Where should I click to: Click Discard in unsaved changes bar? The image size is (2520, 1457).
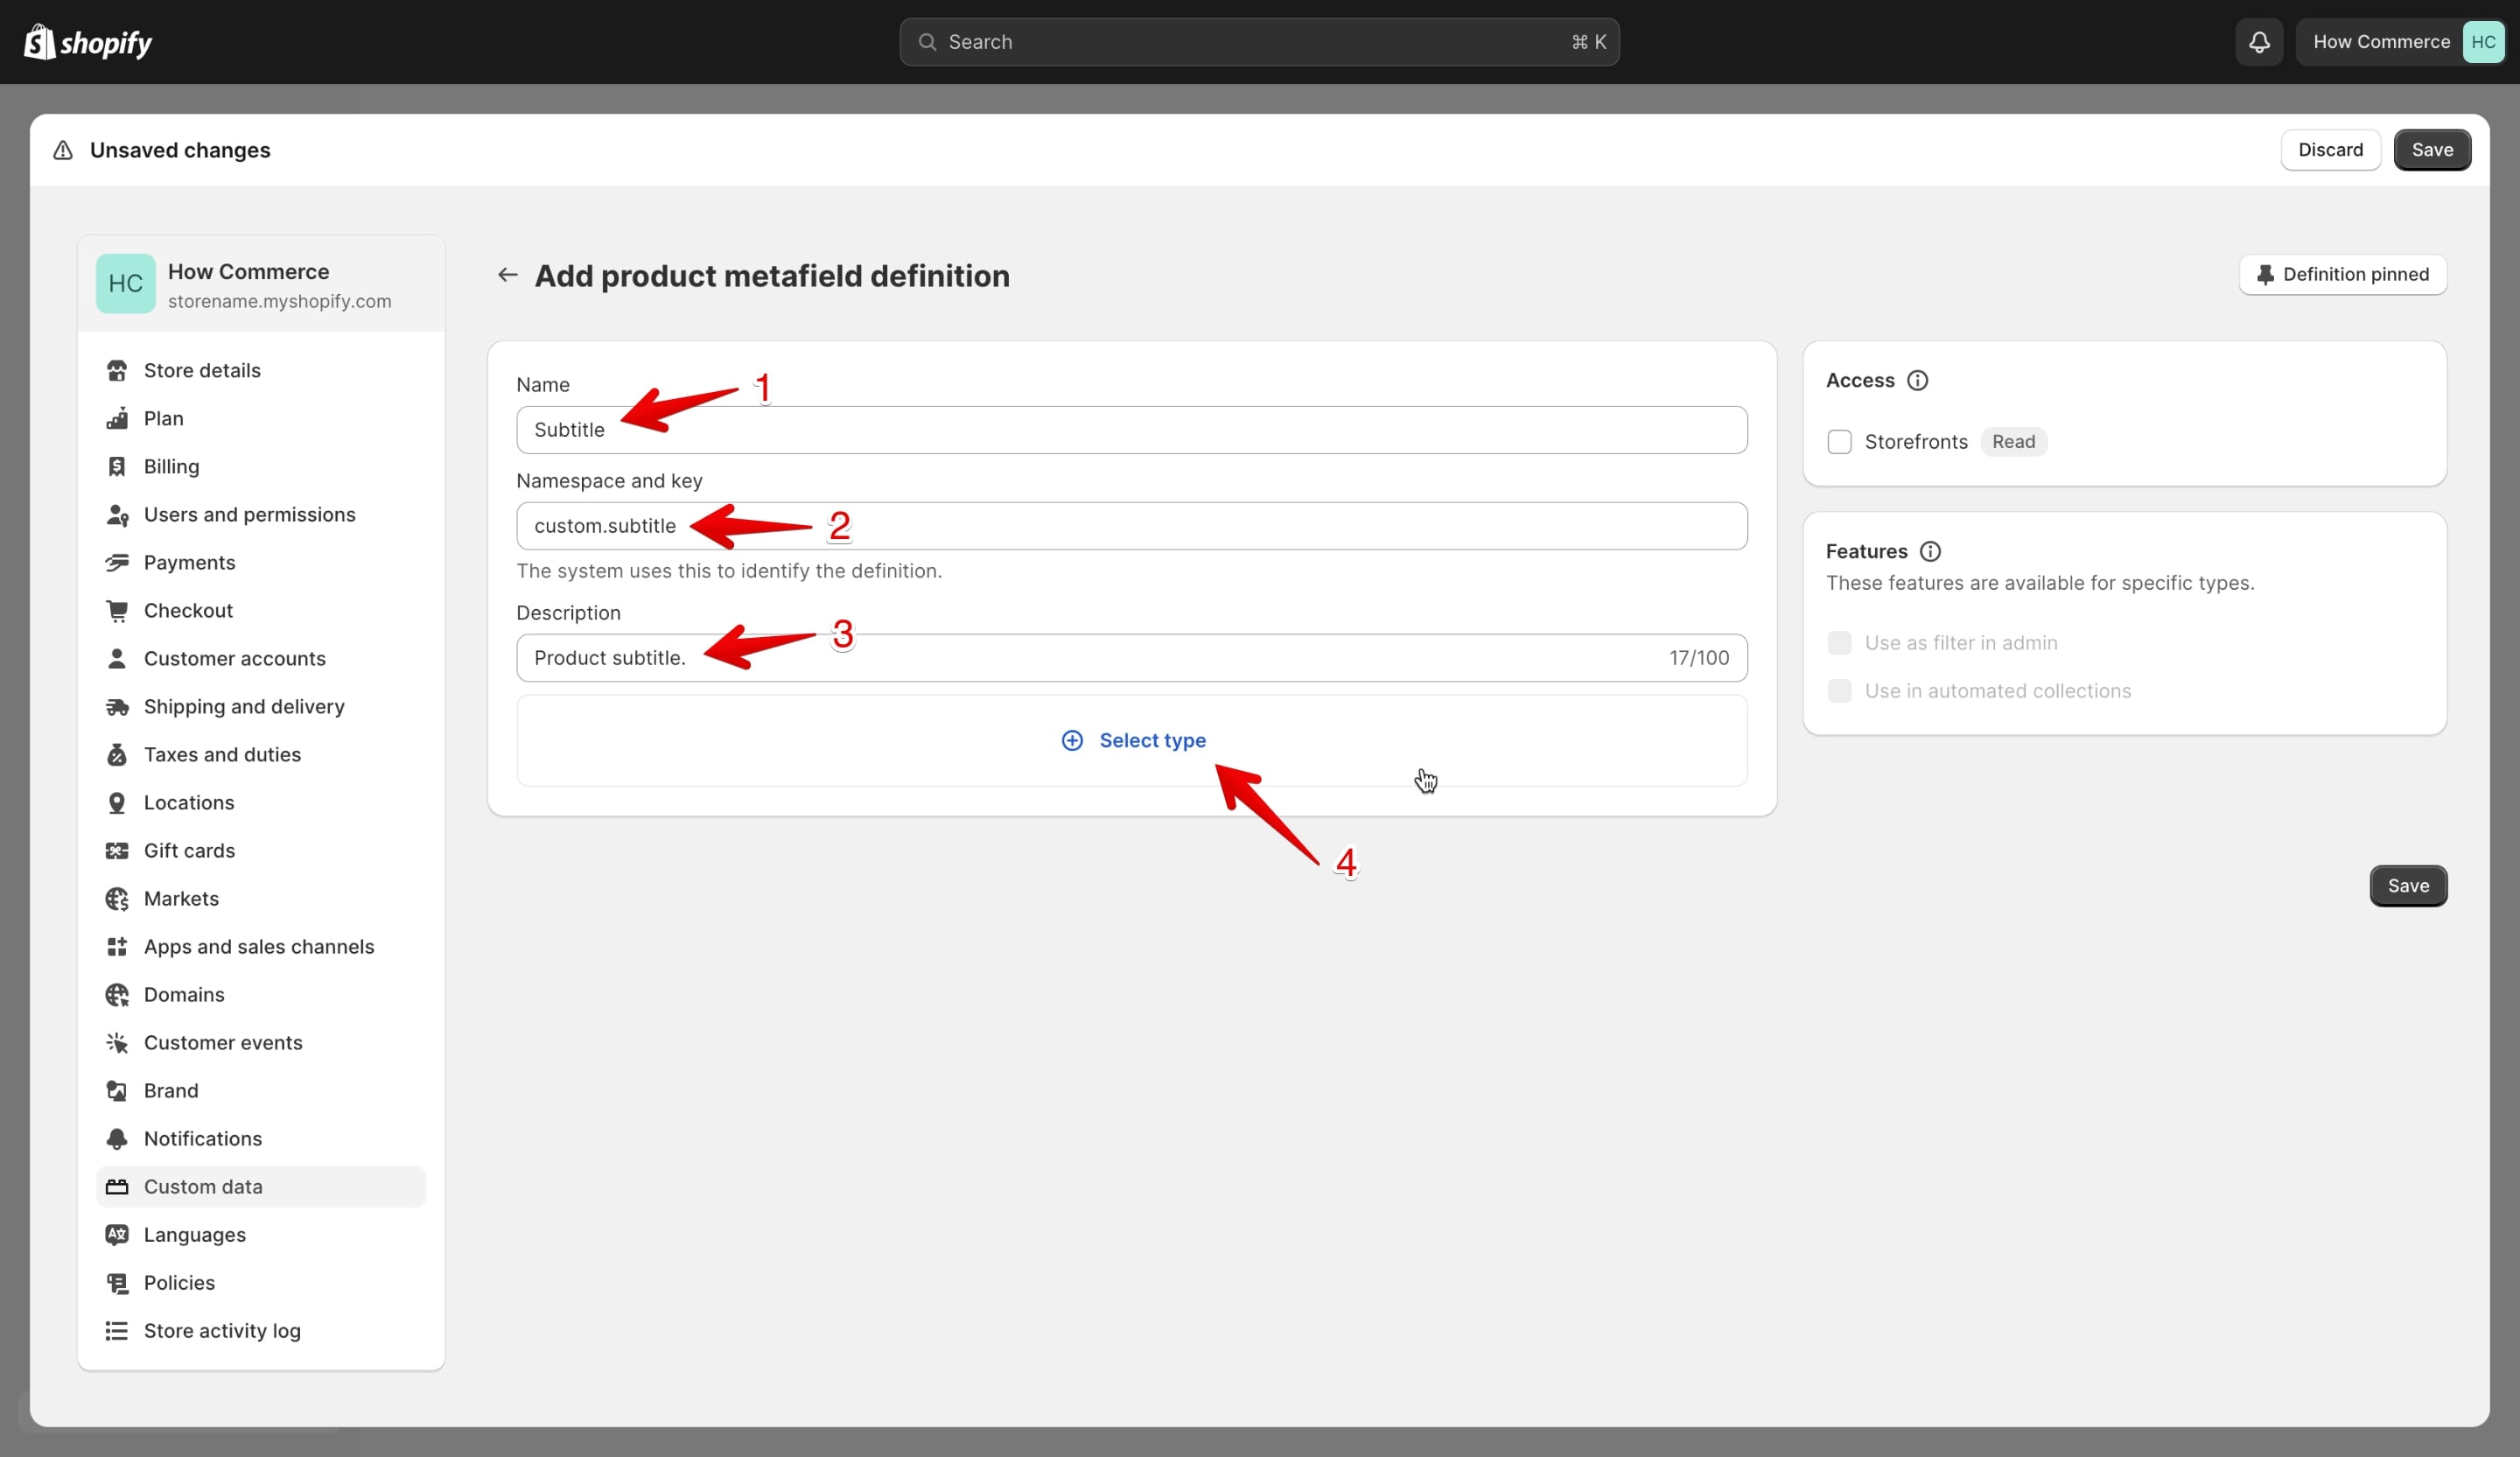2330,150
